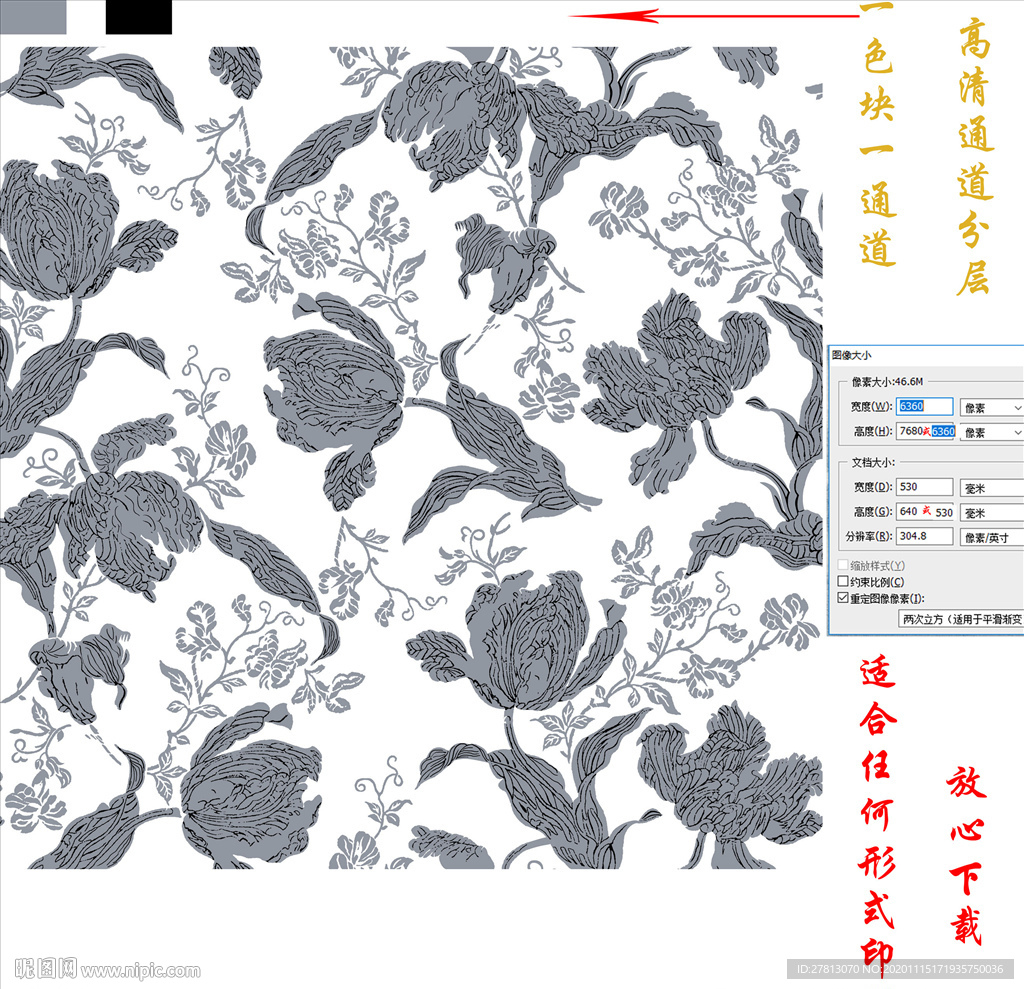Open the resample method dropdown 两次立方

click(961, 619)
